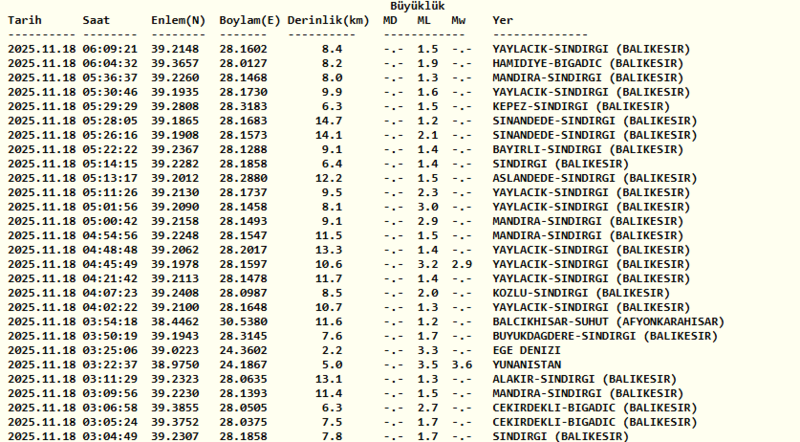Click latitude 39.3855
The image size is (800, 442).
(x=175, y=407)
